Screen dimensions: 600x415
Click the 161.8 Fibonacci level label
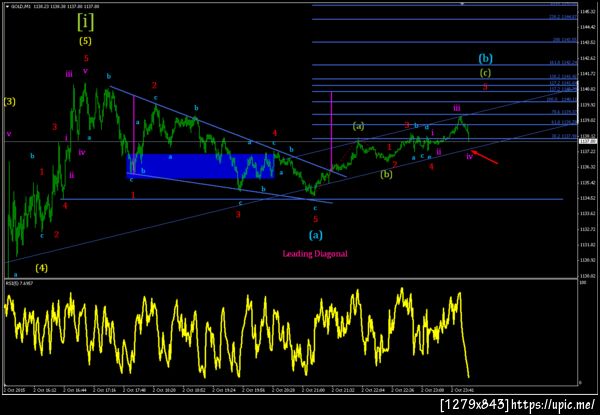(x=562, y=62)
